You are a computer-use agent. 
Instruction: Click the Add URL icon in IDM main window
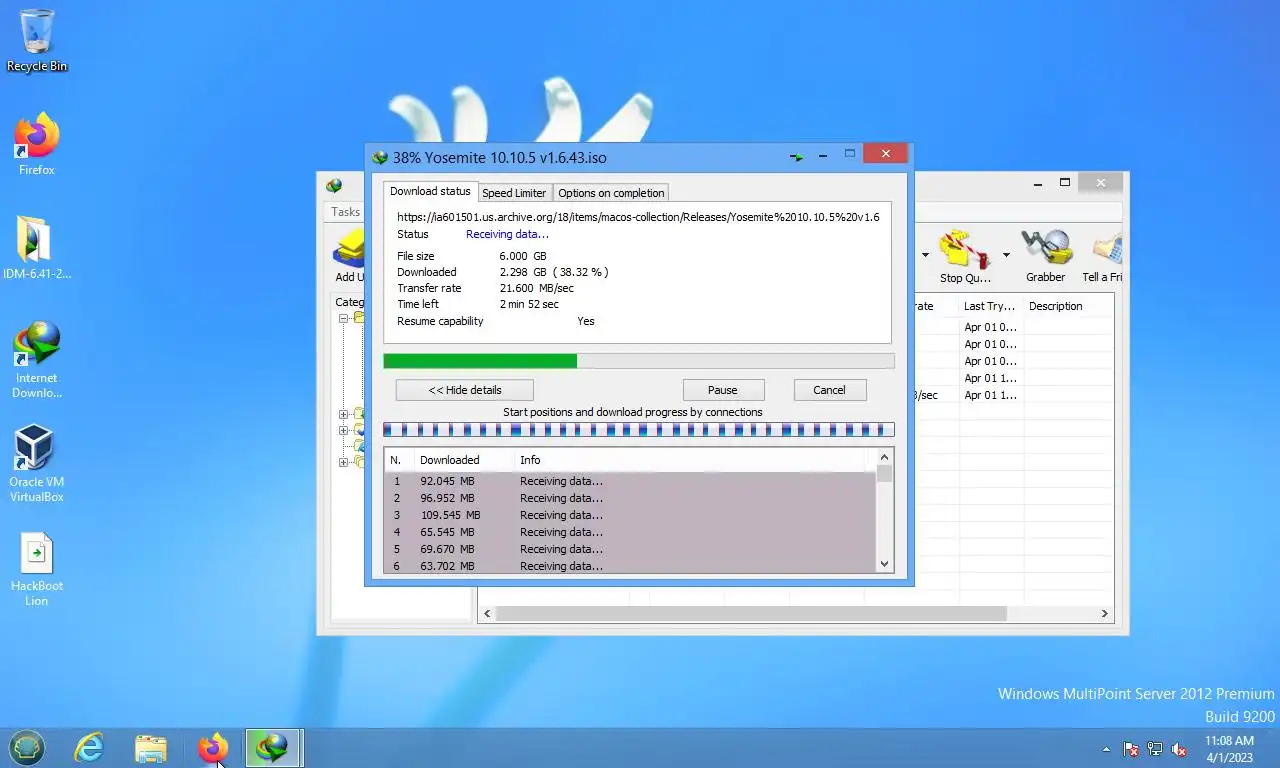349,256
